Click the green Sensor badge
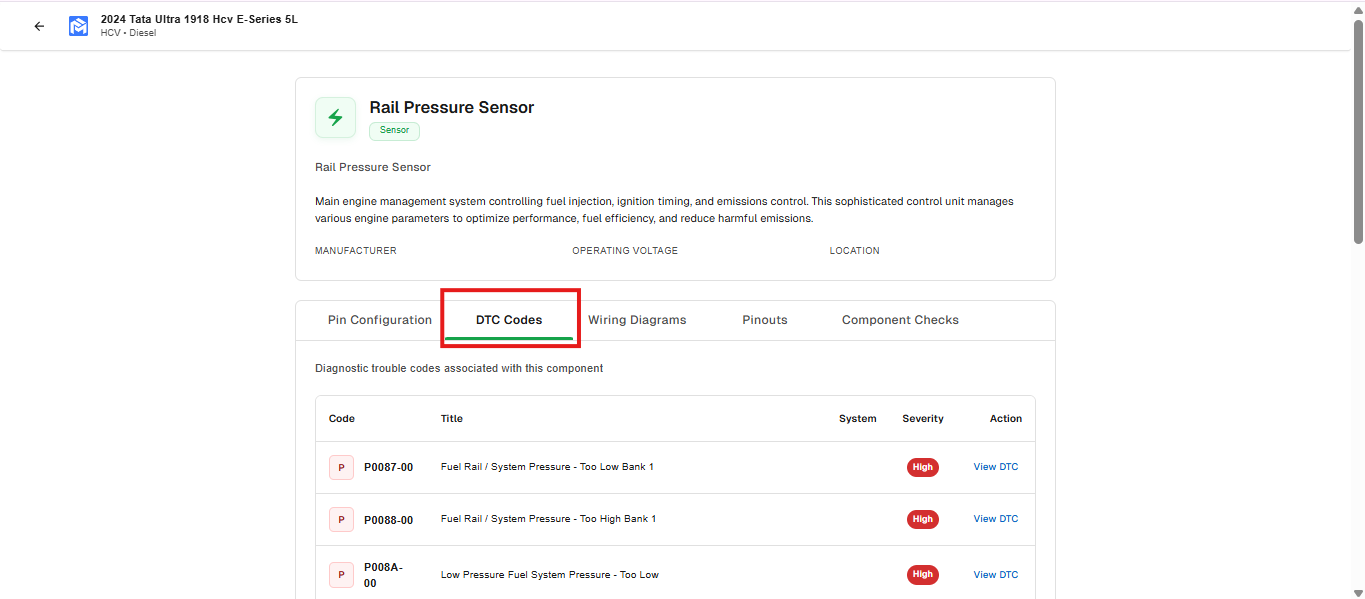The height and width of the screenshot is (599, 1365). pos(394,130)
